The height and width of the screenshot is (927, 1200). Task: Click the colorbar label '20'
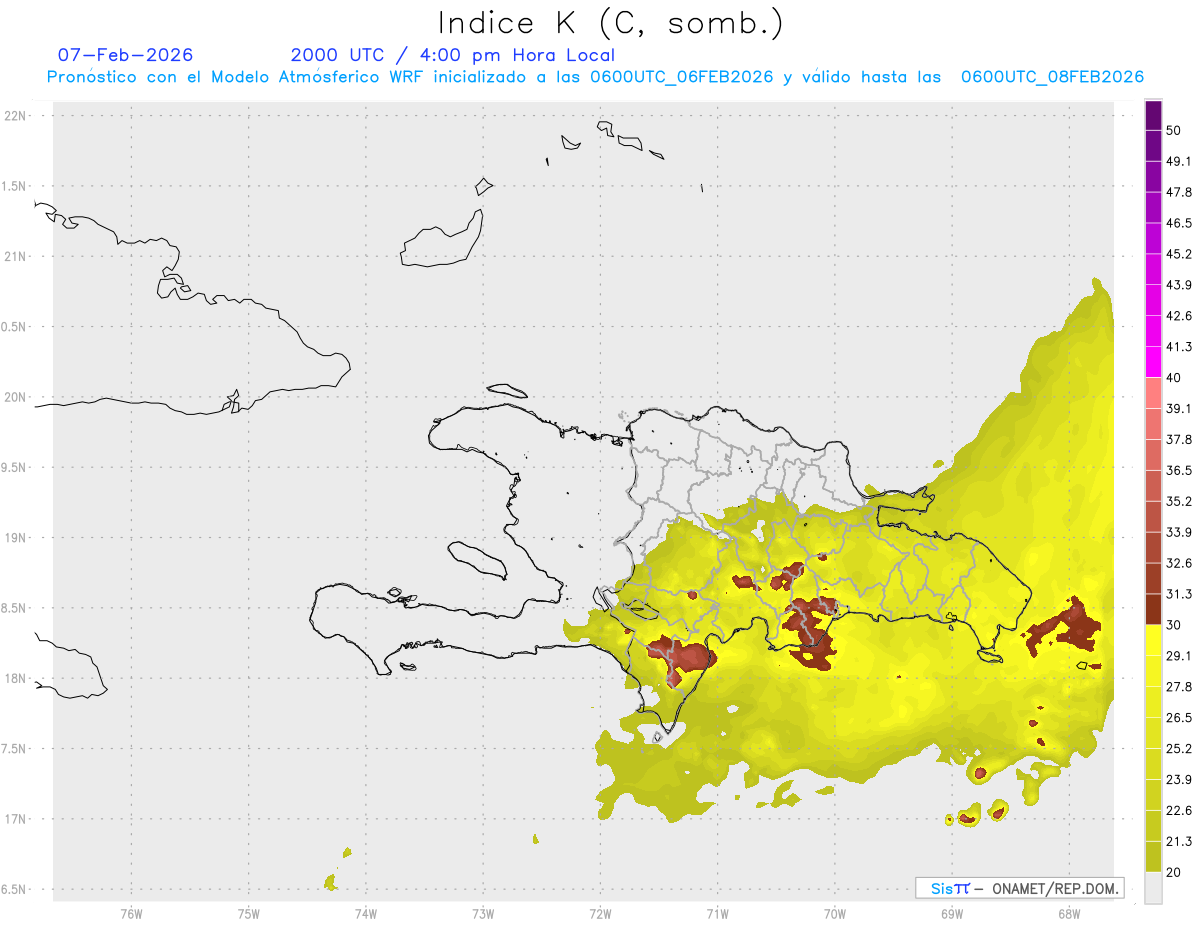(1174, 873)
